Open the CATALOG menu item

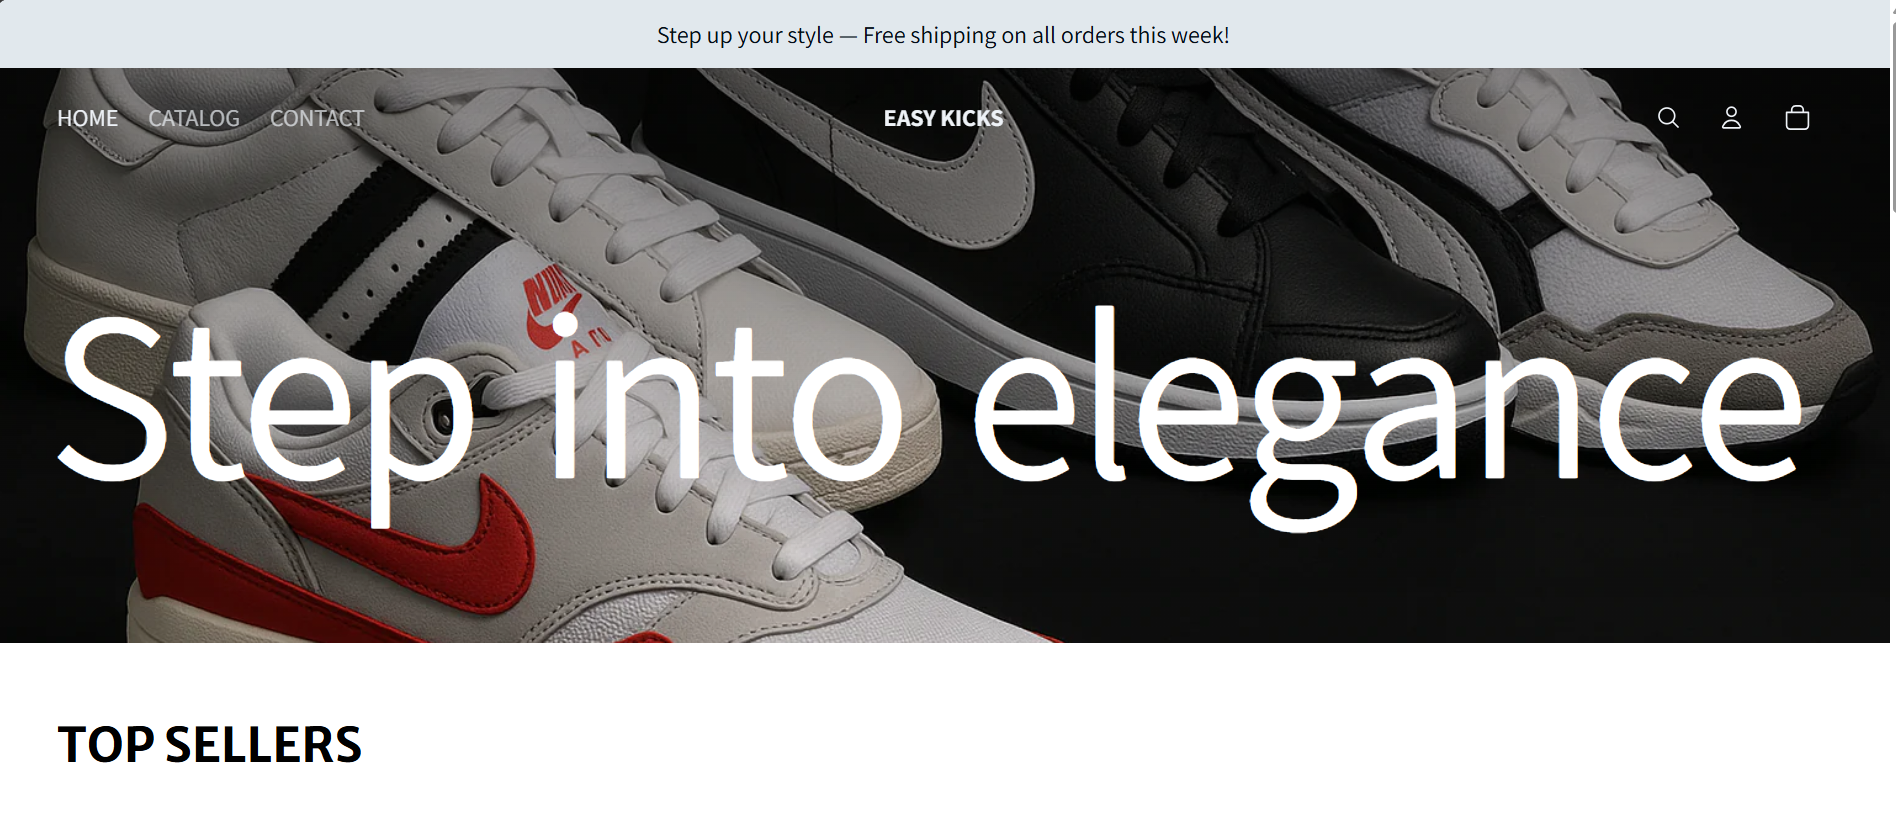point(194,118)
